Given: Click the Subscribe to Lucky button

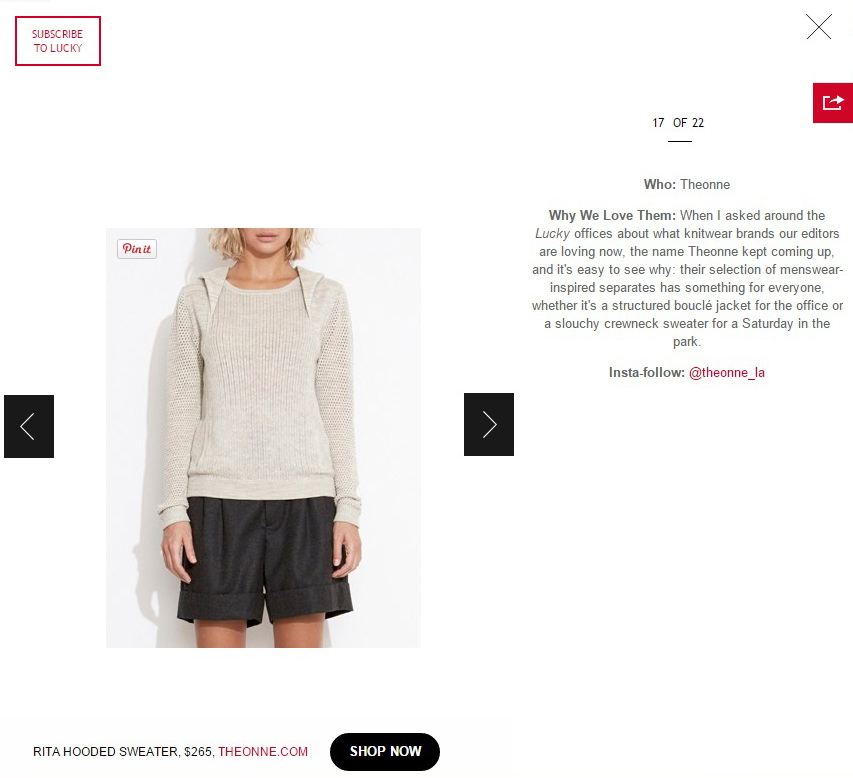Looking at the screenshot, I should point(58,41).
